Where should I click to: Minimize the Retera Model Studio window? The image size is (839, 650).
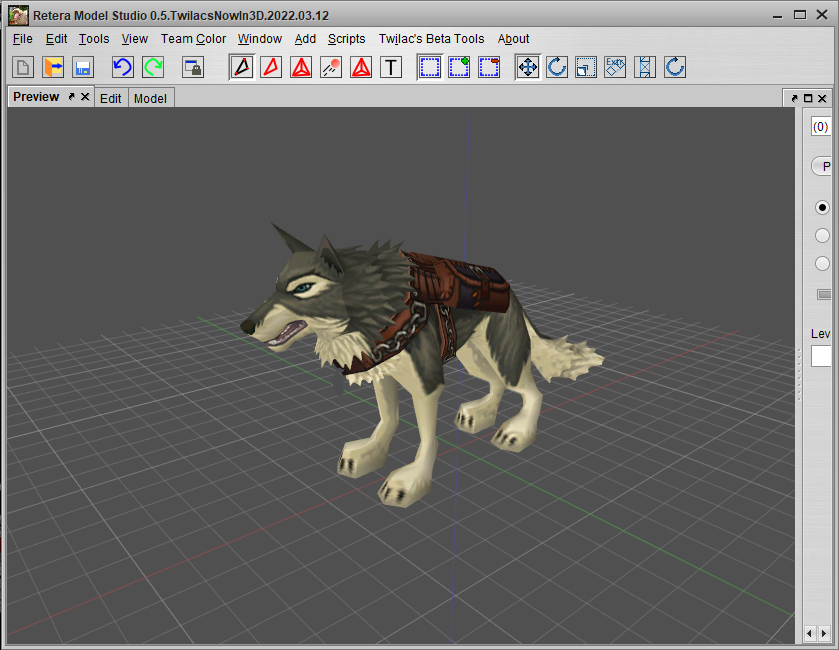777,15
